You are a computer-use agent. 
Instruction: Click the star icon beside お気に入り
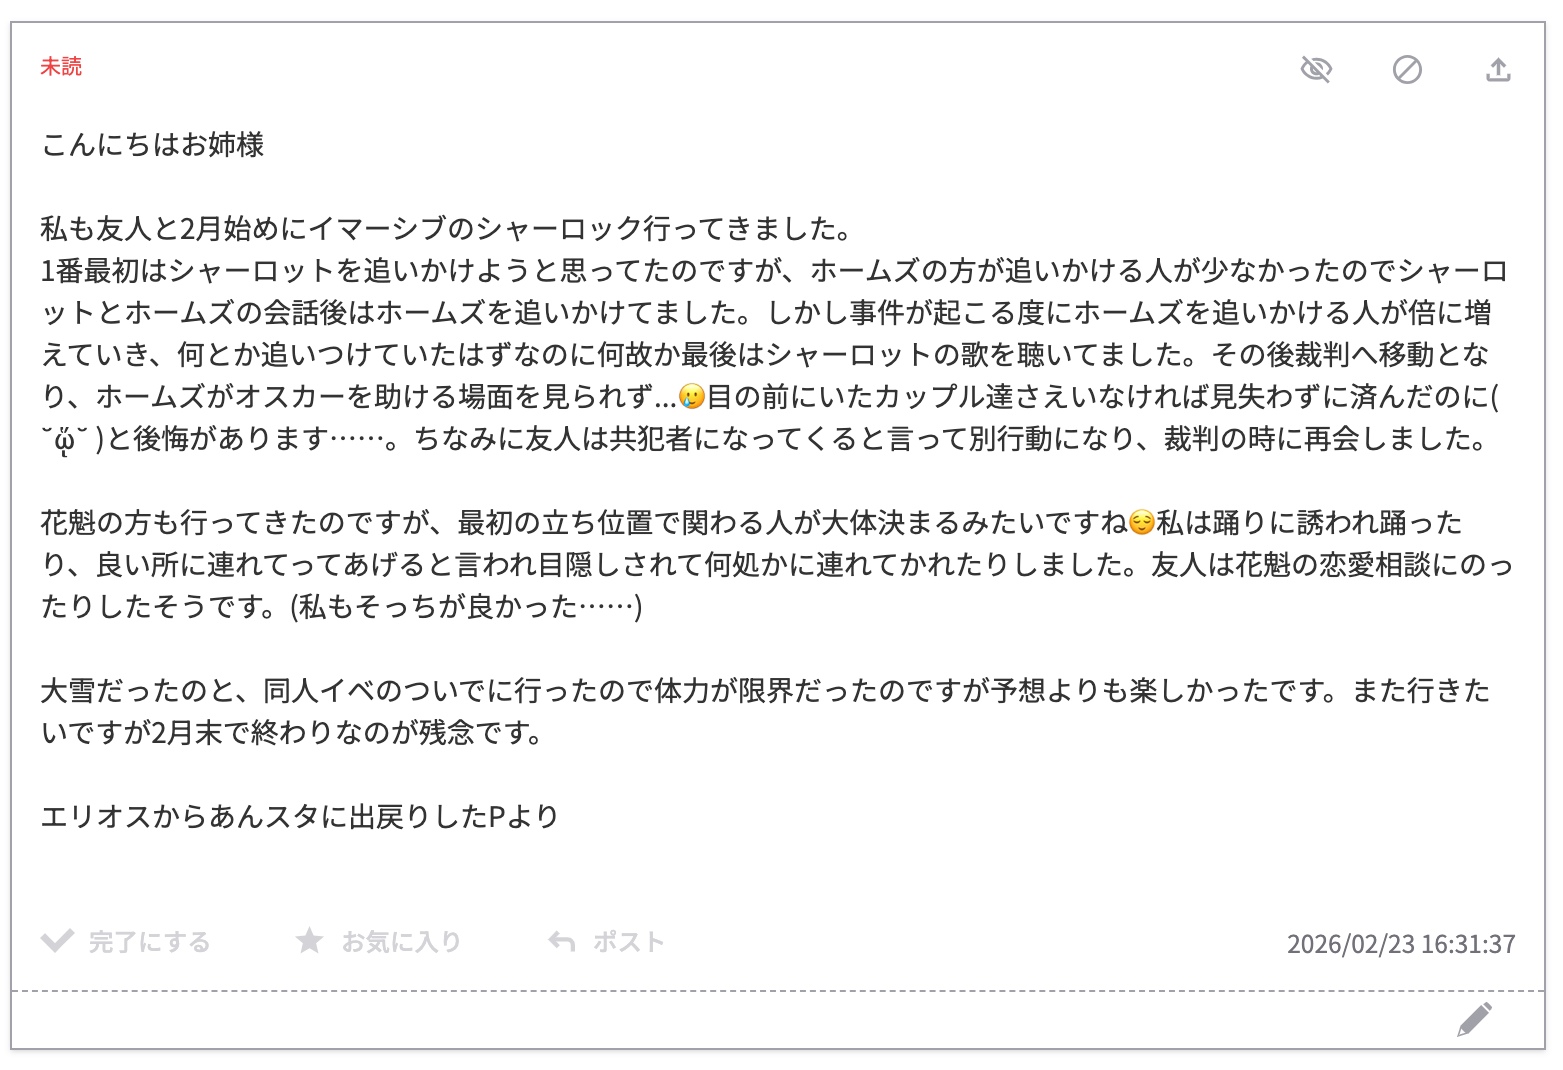[310, 941]
